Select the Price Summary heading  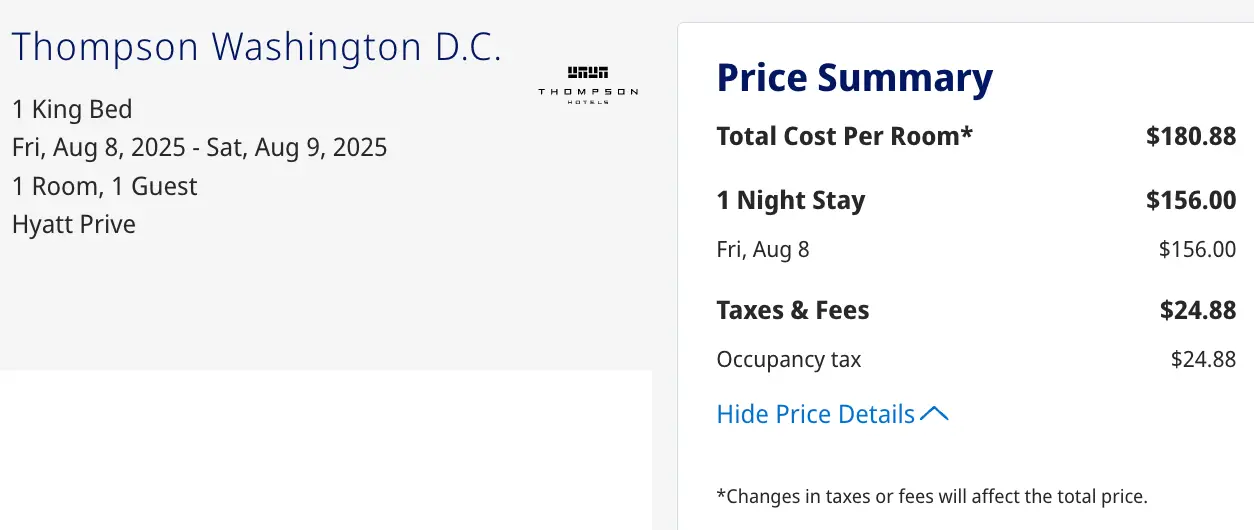[855, 78]
